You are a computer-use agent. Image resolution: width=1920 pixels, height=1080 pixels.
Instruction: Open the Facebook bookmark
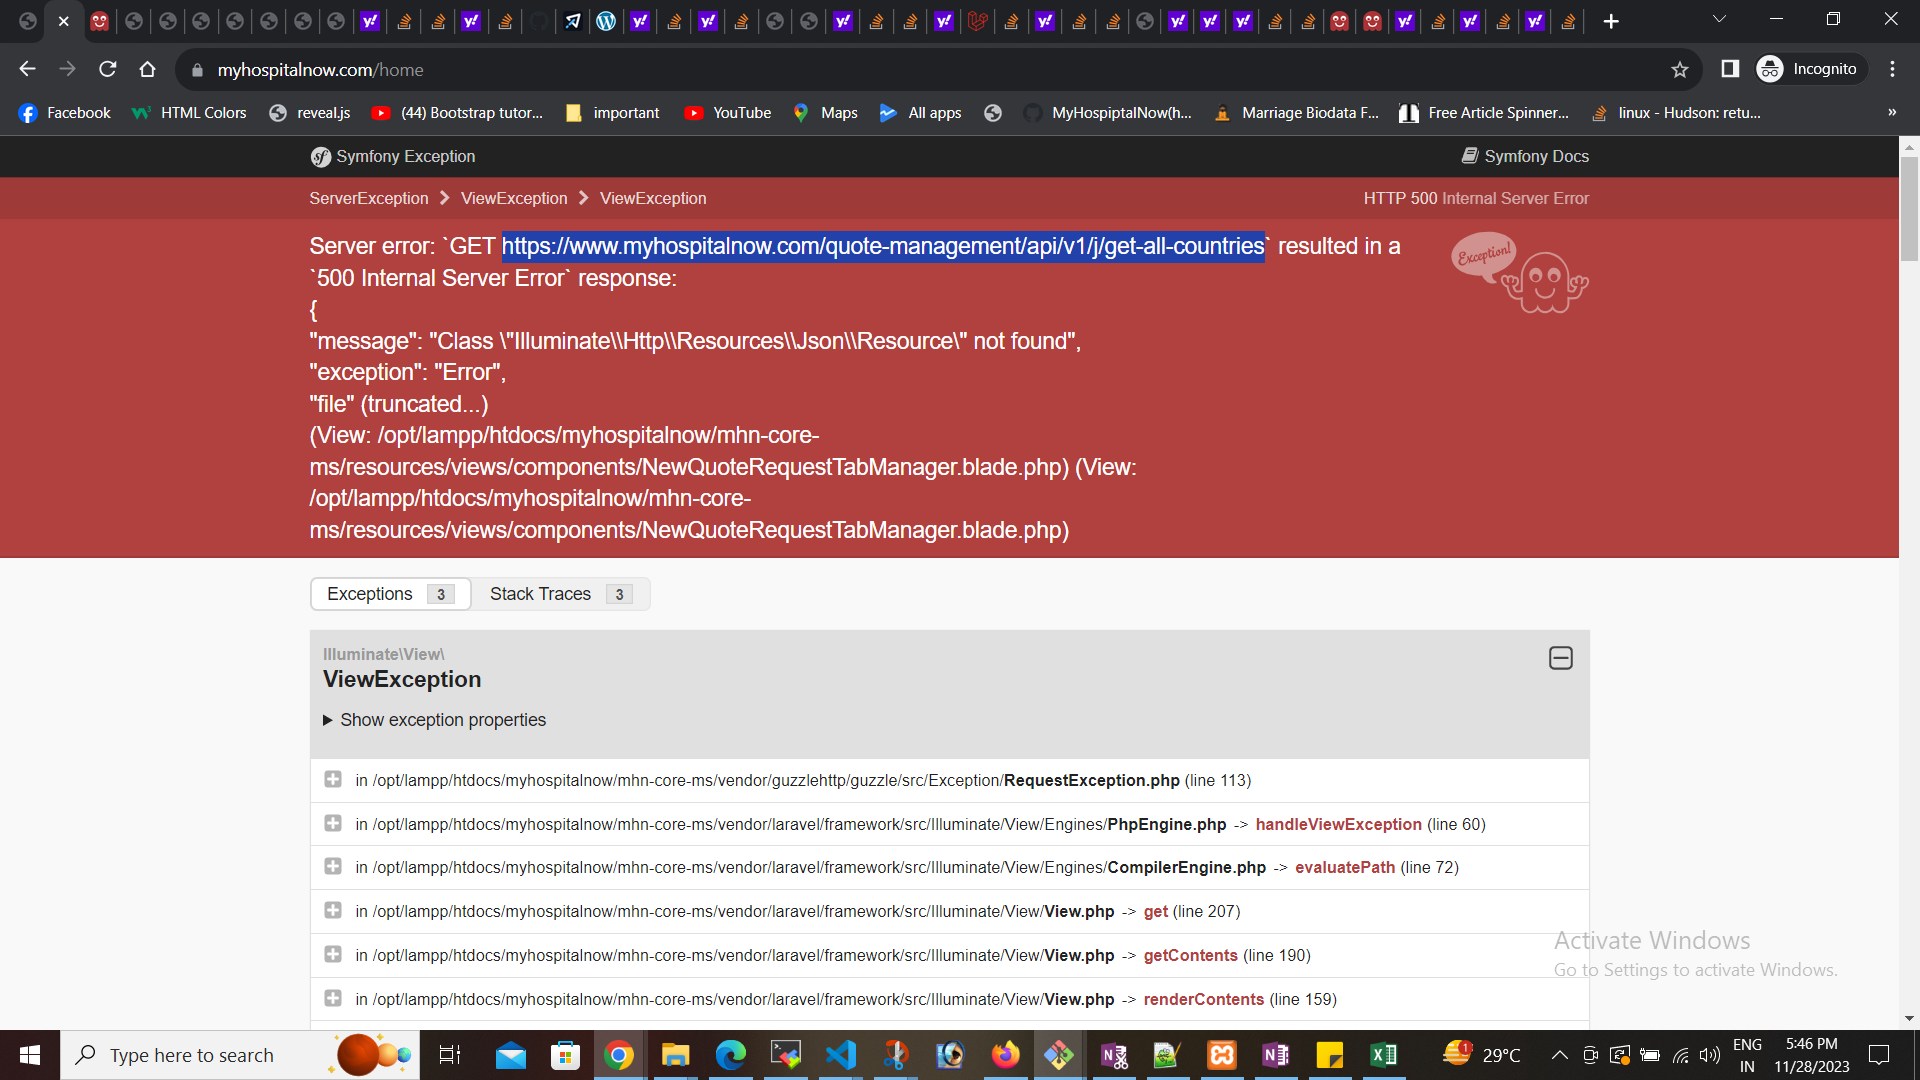64,113
